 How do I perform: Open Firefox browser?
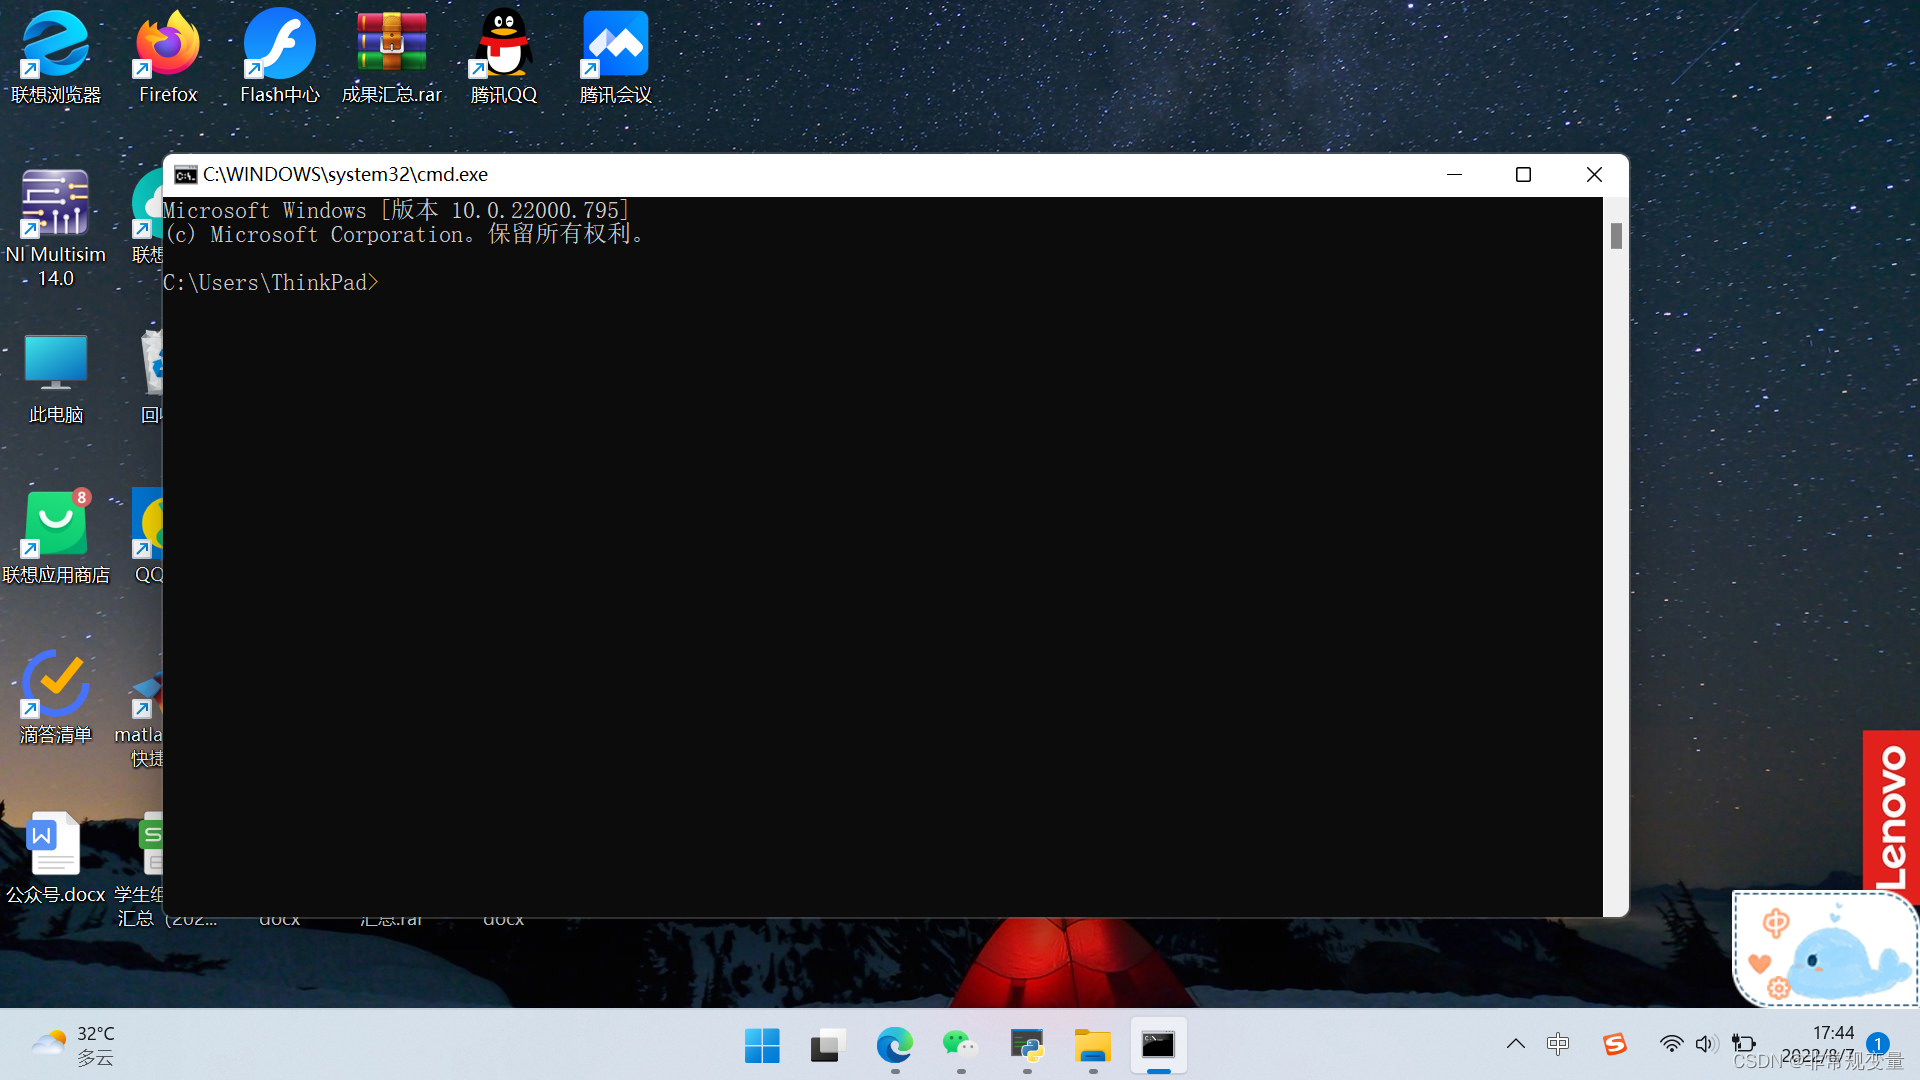point(167,55)
